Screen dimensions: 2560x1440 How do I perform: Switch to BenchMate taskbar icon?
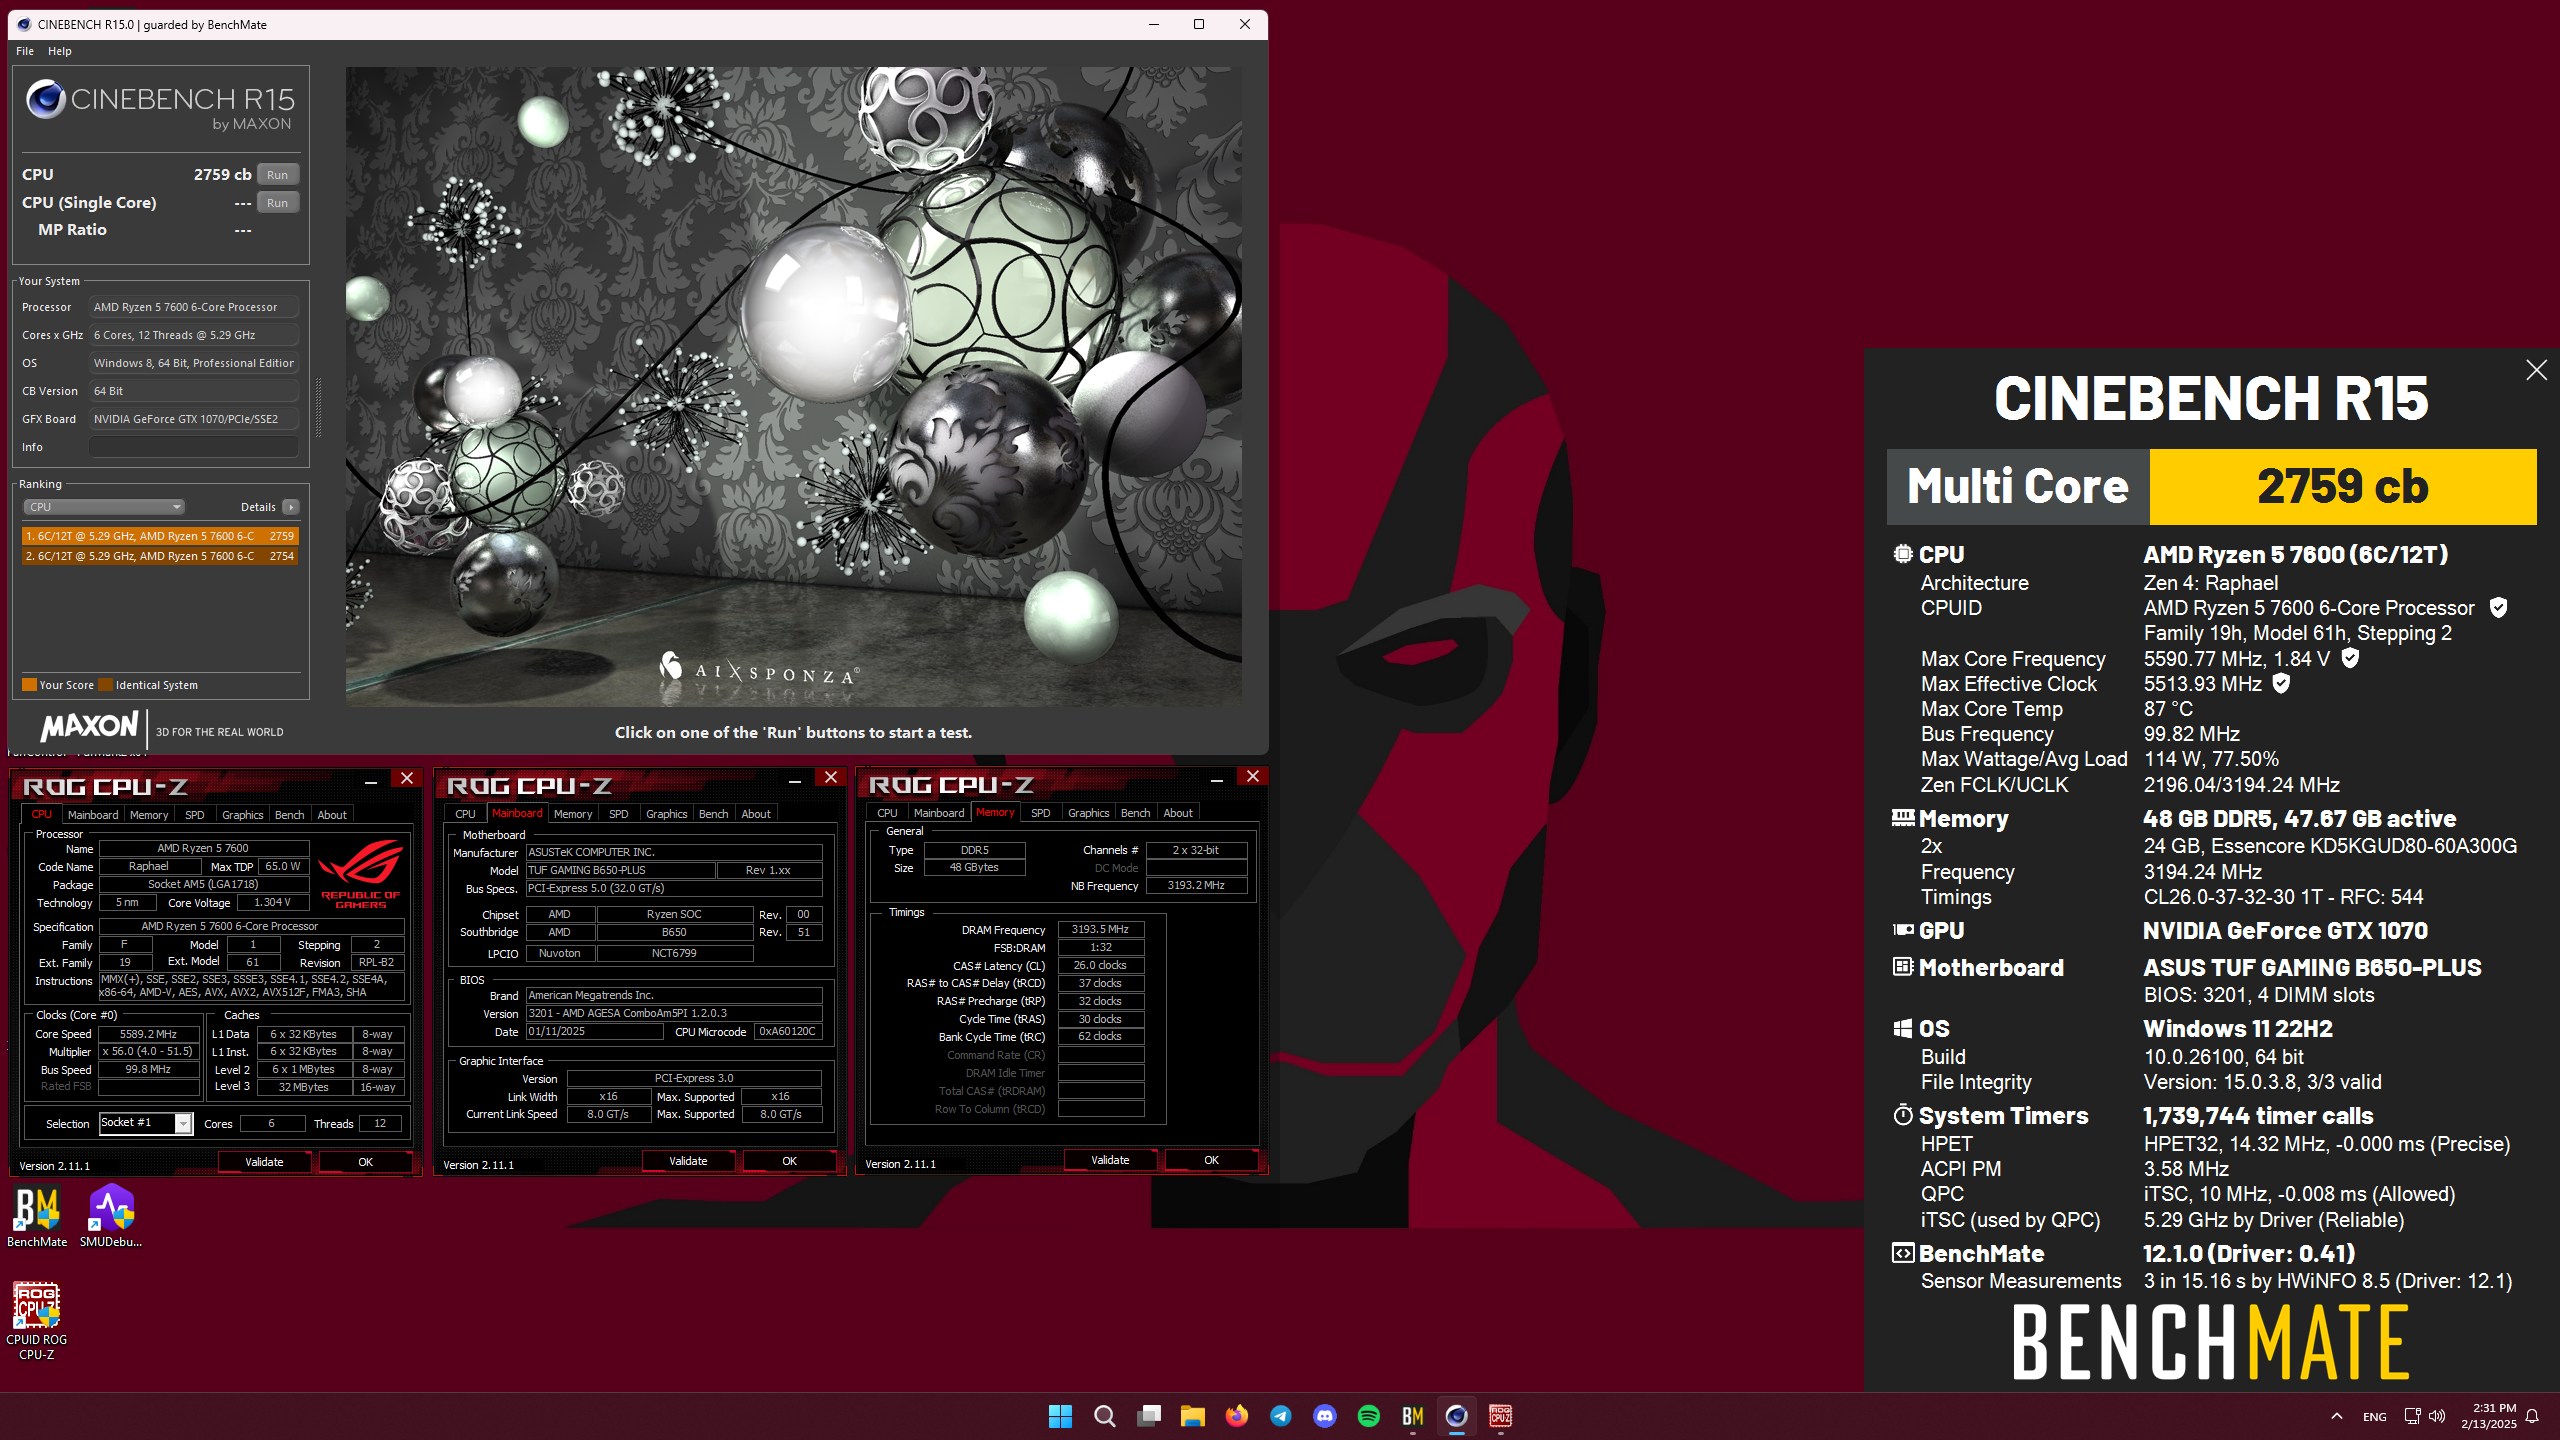1412,1416
